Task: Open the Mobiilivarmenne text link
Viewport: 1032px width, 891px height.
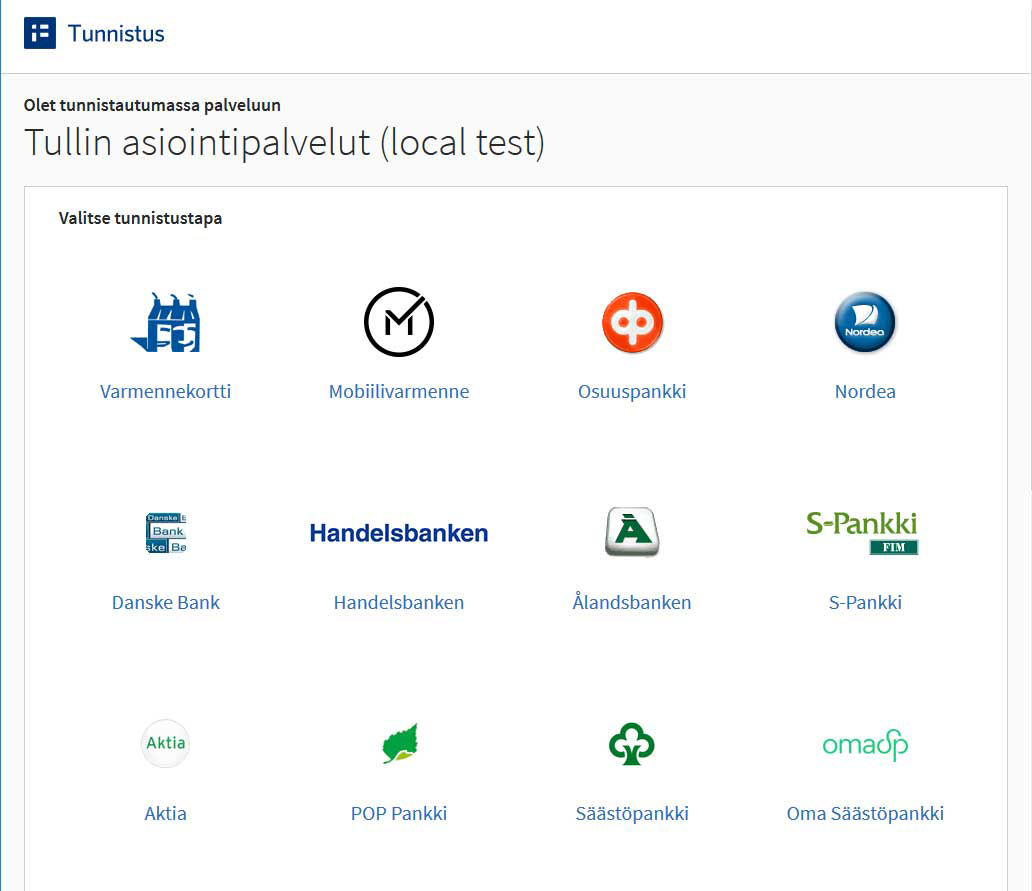Action: click(x=399, y=392)
